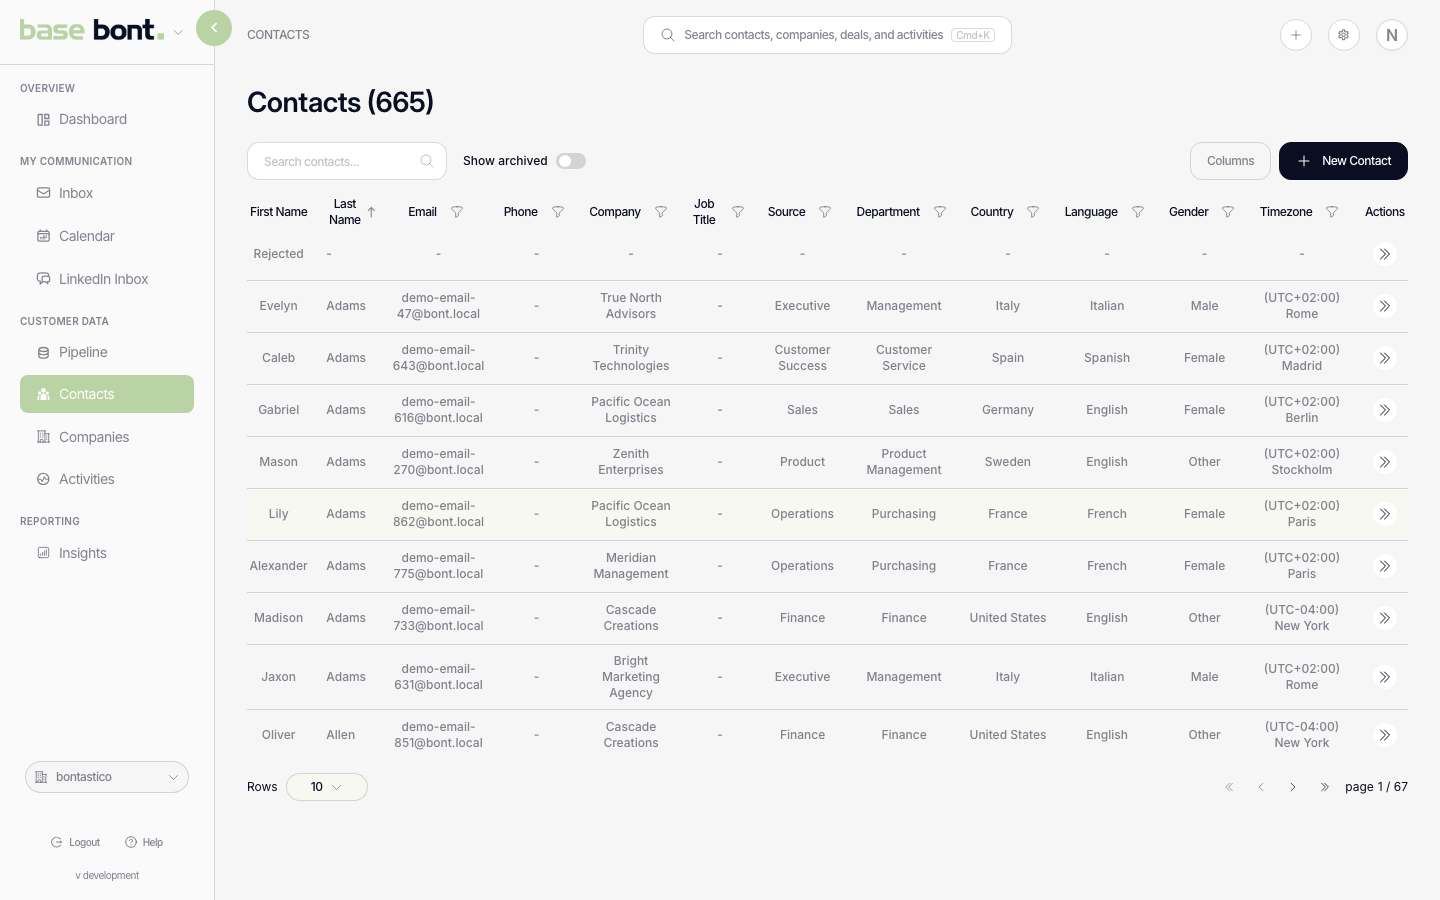Filter the Gender column
The image size is (1440, 900).
1228,212
